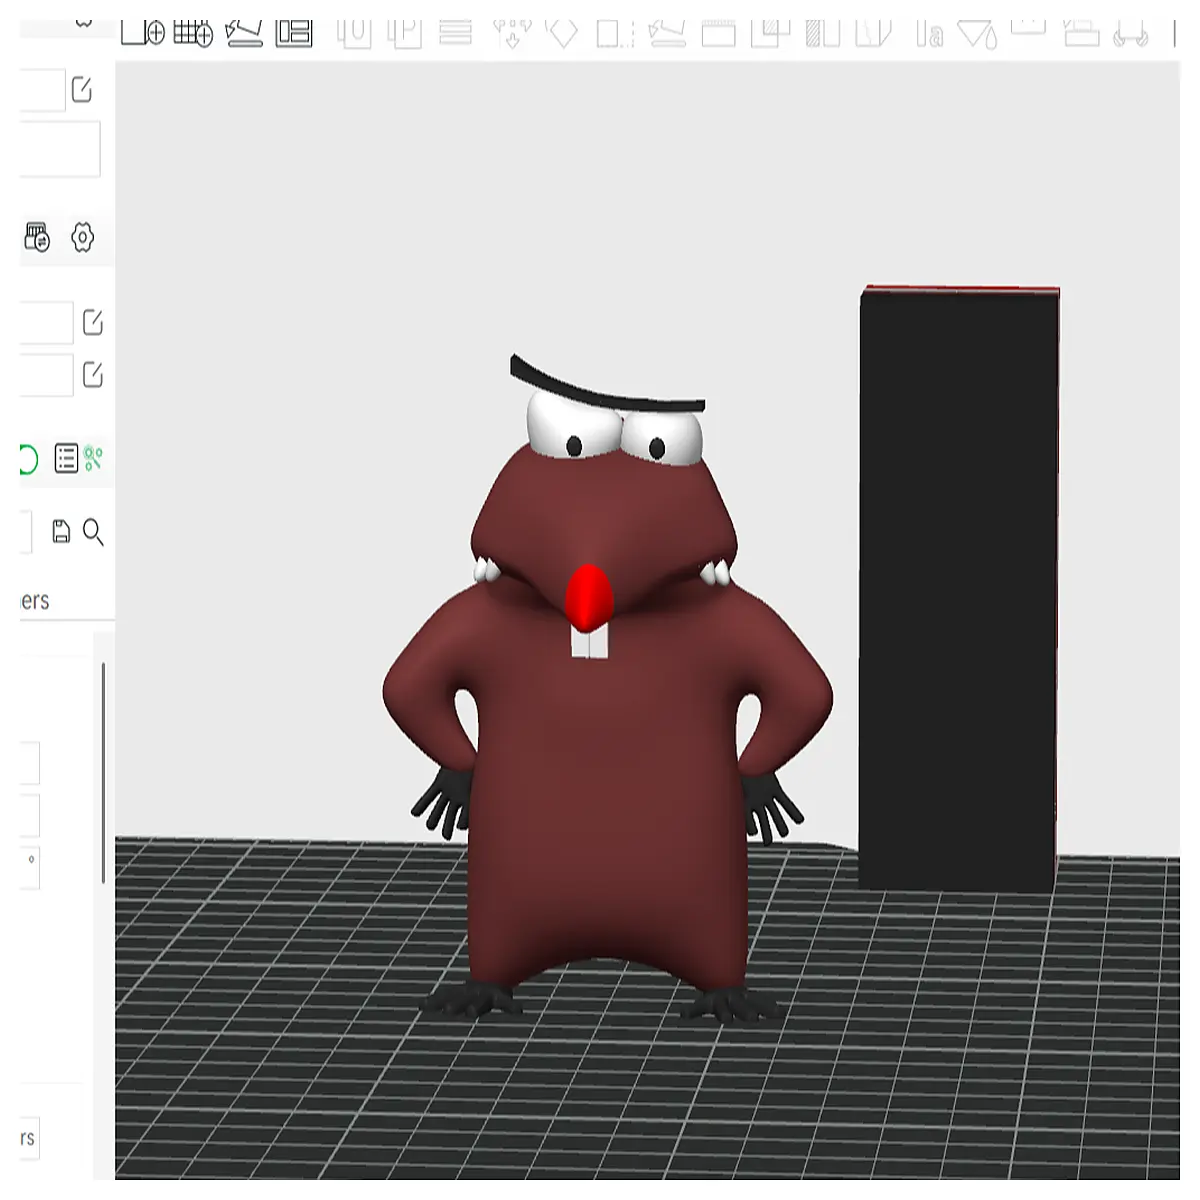This screenshot has width=1200, height=1200.
Task: Toggle the green switch in process header
Action: [28, 460]
